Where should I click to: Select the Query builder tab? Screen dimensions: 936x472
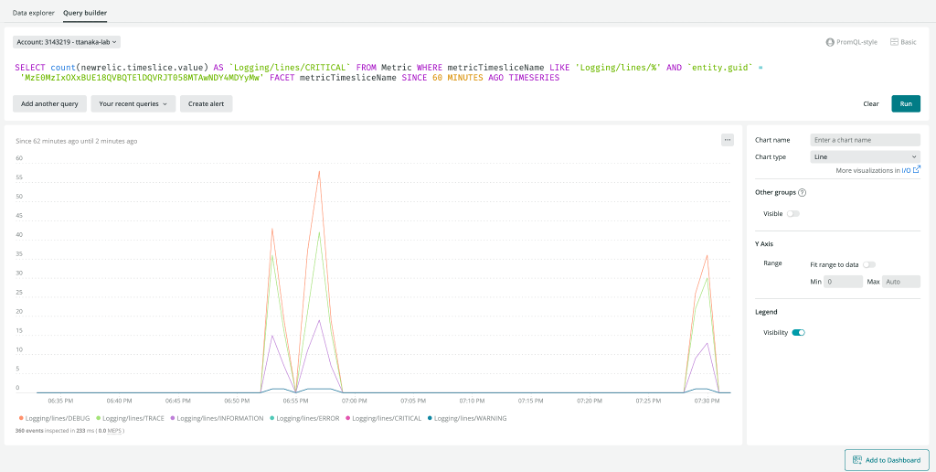coord(85,13)
